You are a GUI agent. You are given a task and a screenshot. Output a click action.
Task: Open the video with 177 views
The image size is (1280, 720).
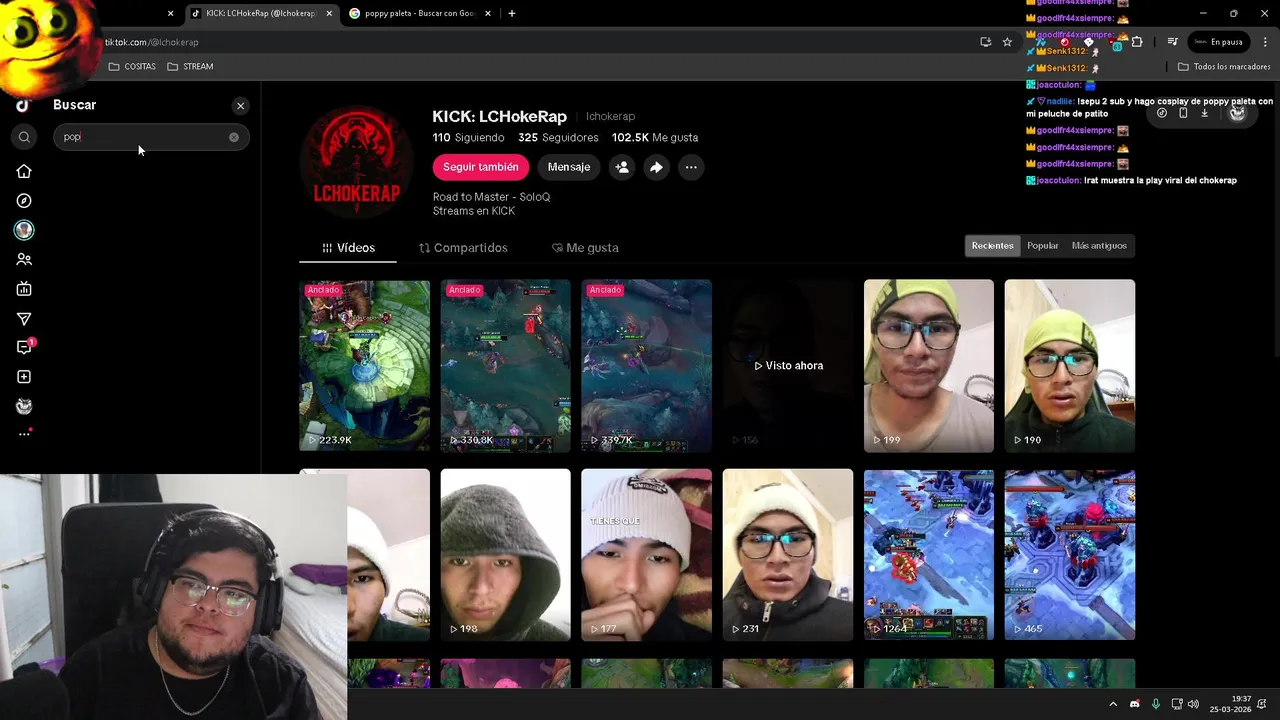(647, 555)
